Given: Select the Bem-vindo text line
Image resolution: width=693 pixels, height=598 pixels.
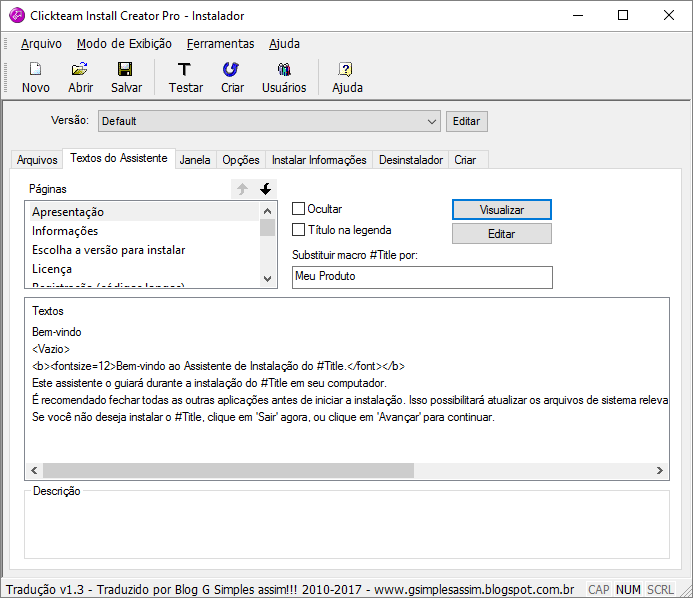Looking at the screenshot, I should pyautogui.click(x=57, y=332).
